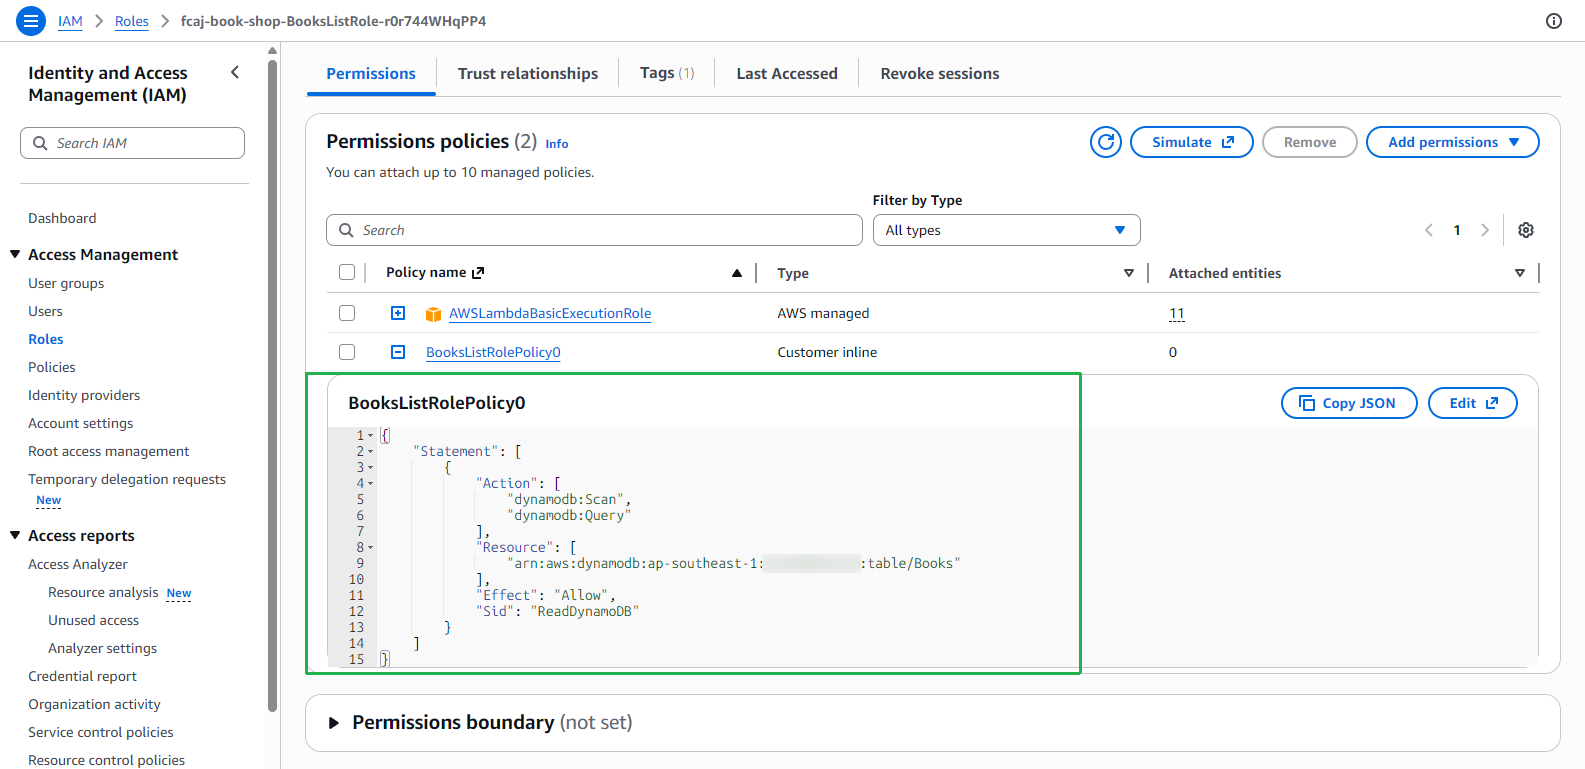Focus the policies Search field
The width and height of the screenshot is (1585, 769).
594,230
